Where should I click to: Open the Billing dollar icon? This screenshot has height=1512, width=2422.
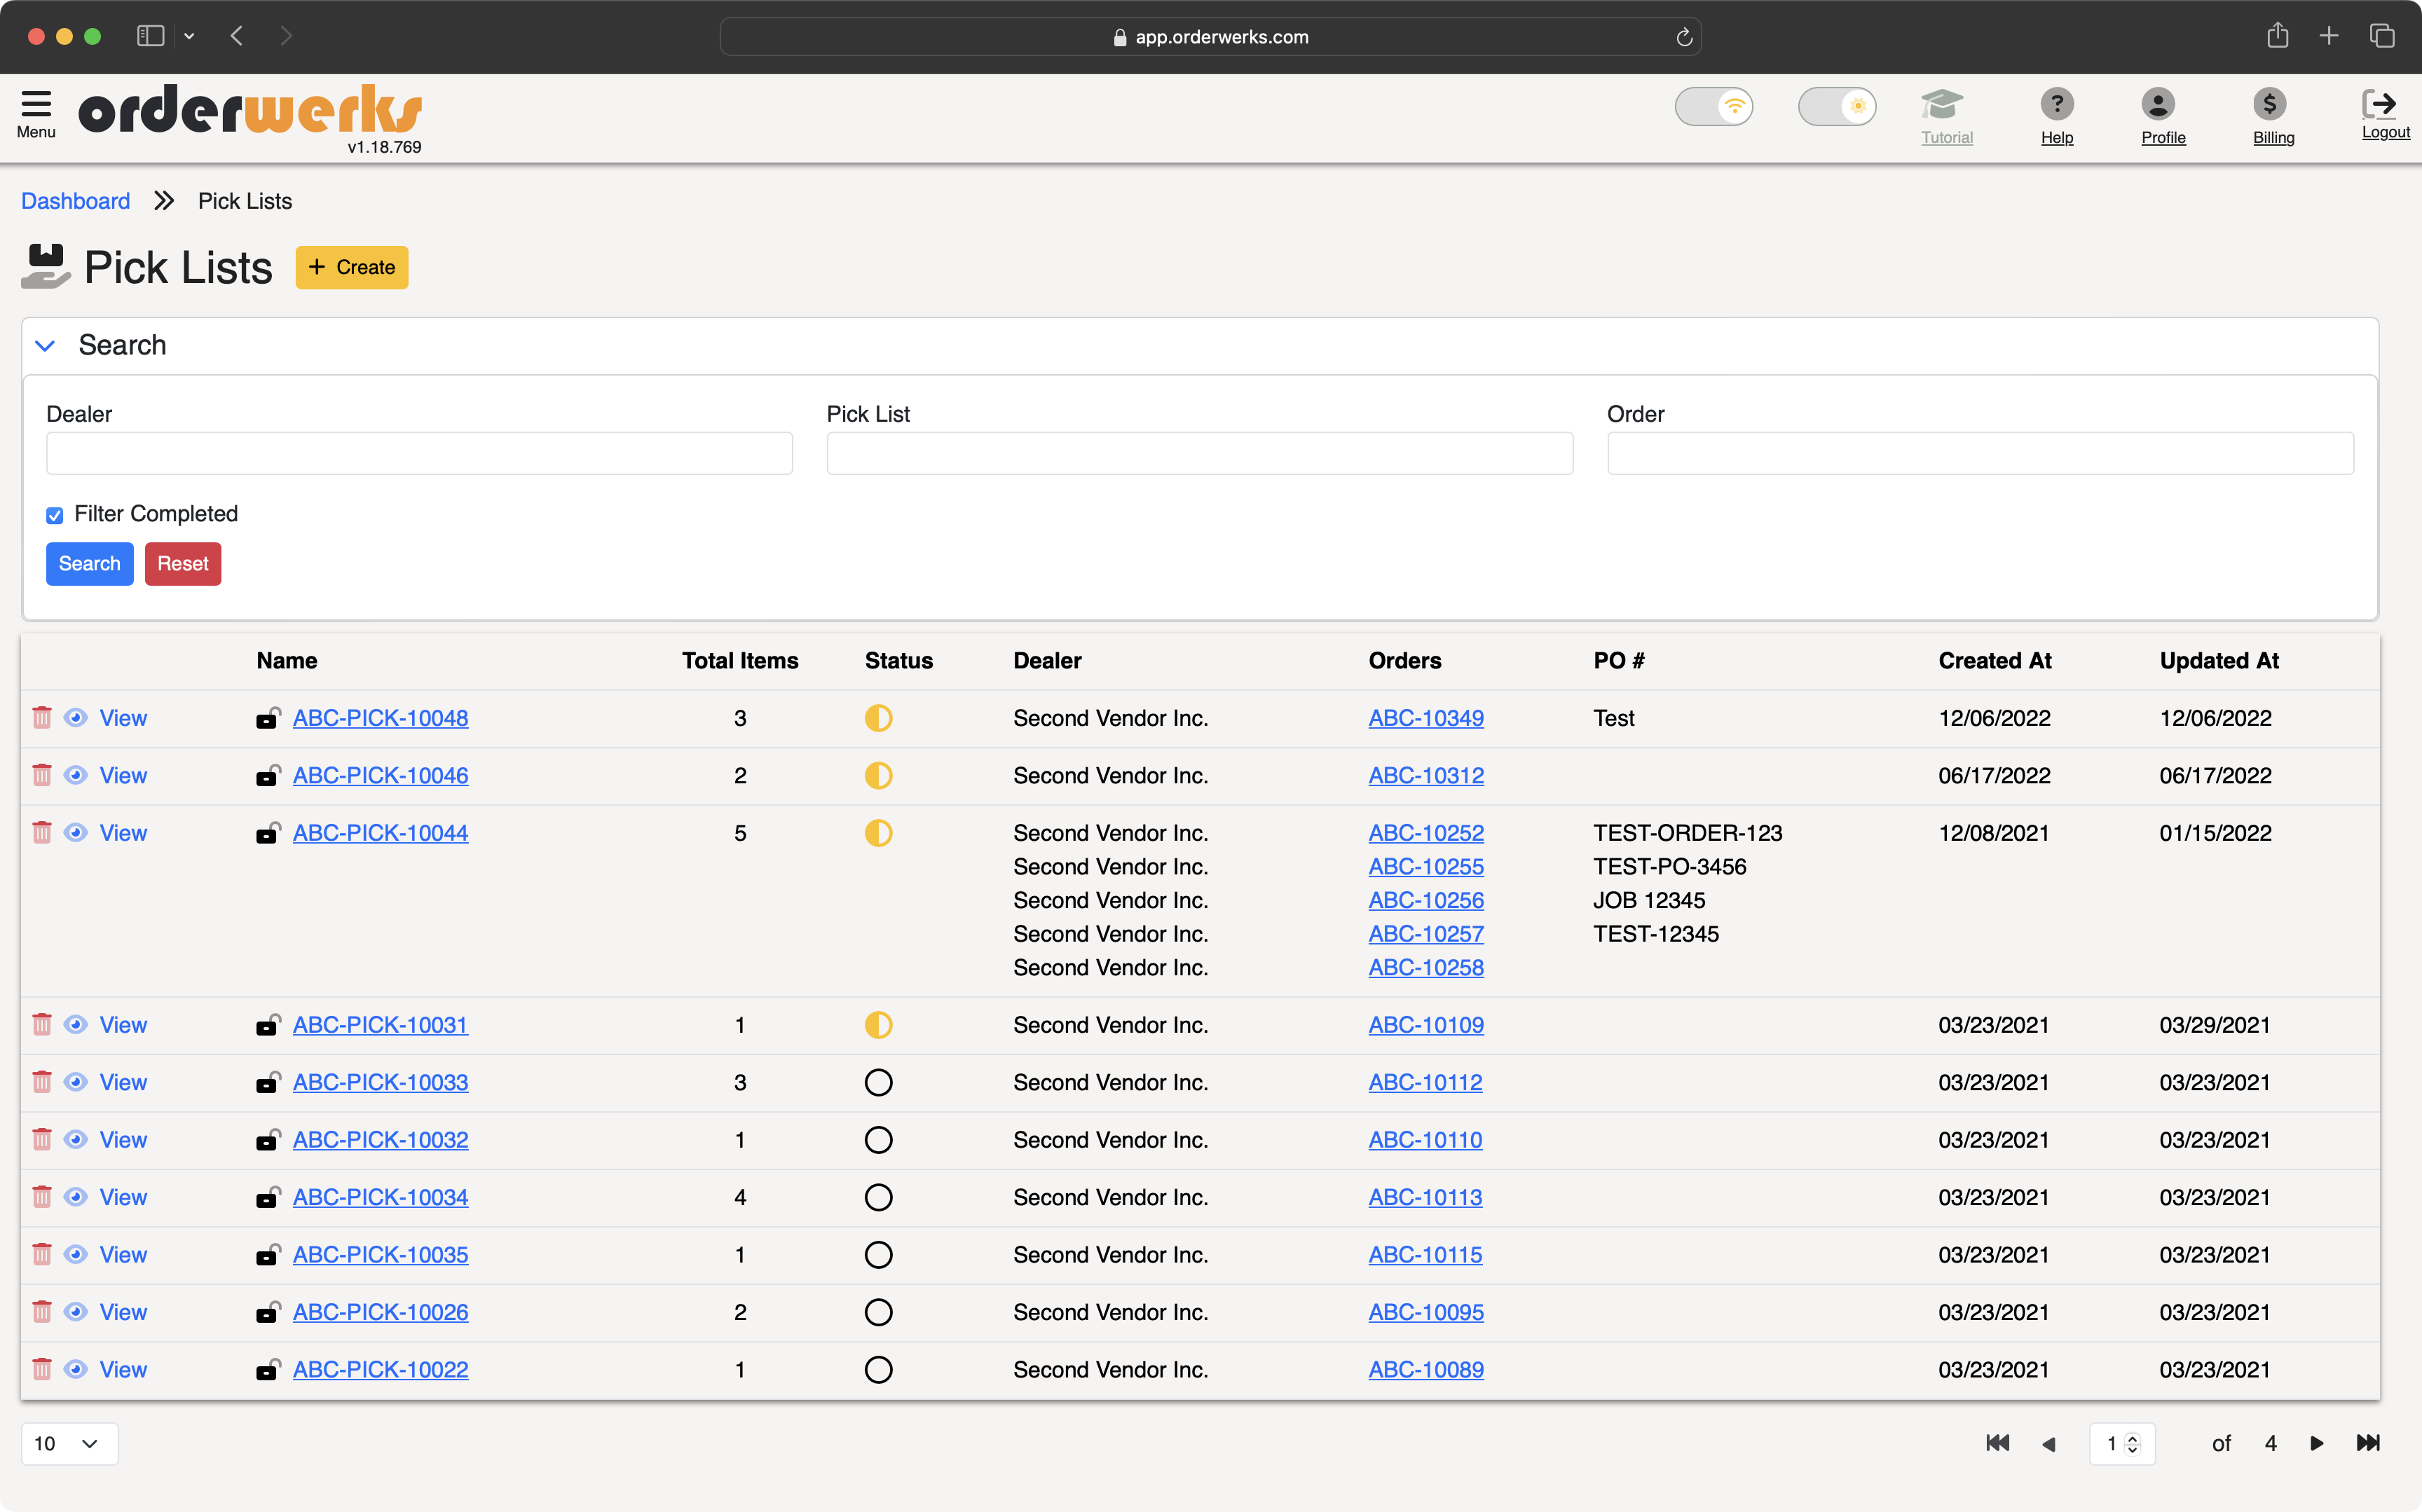2269,104
